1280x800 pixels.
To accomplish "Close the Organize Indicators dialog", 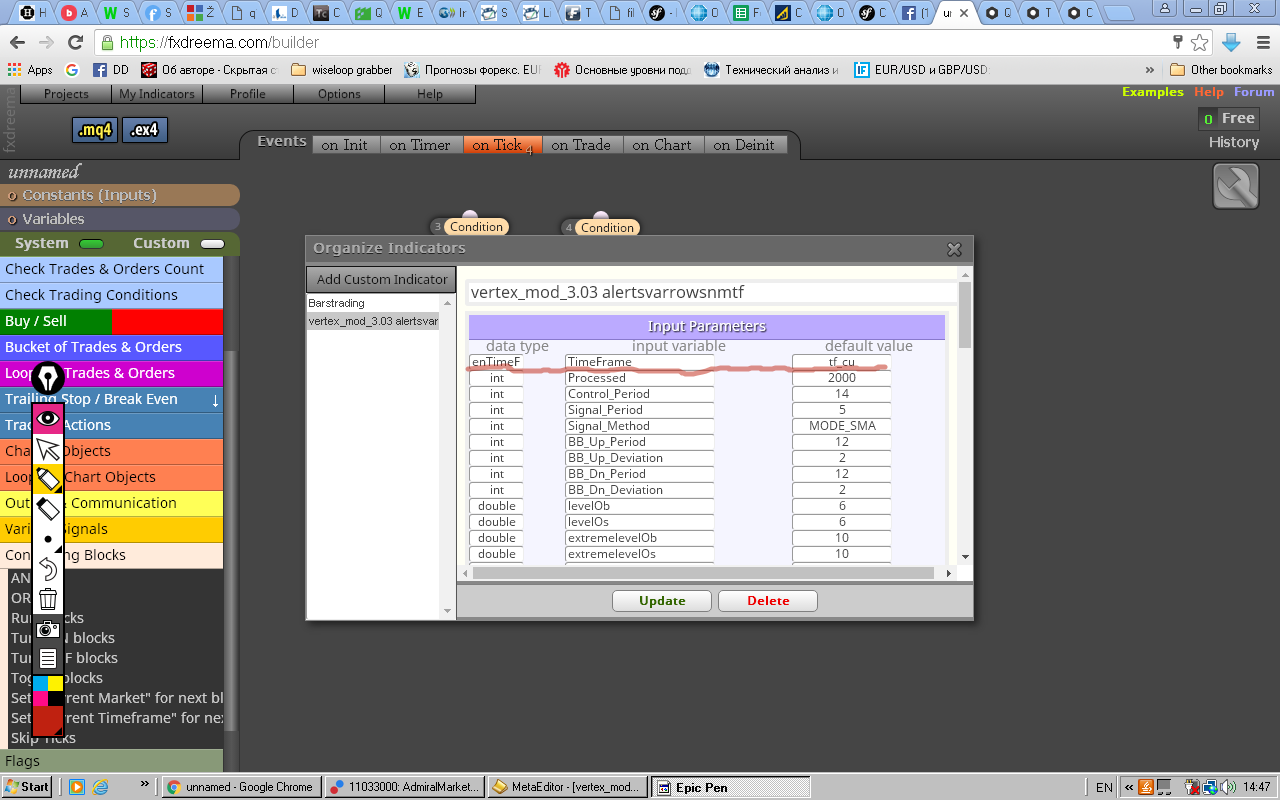I will pyautogui.click(x=954, y=249).
